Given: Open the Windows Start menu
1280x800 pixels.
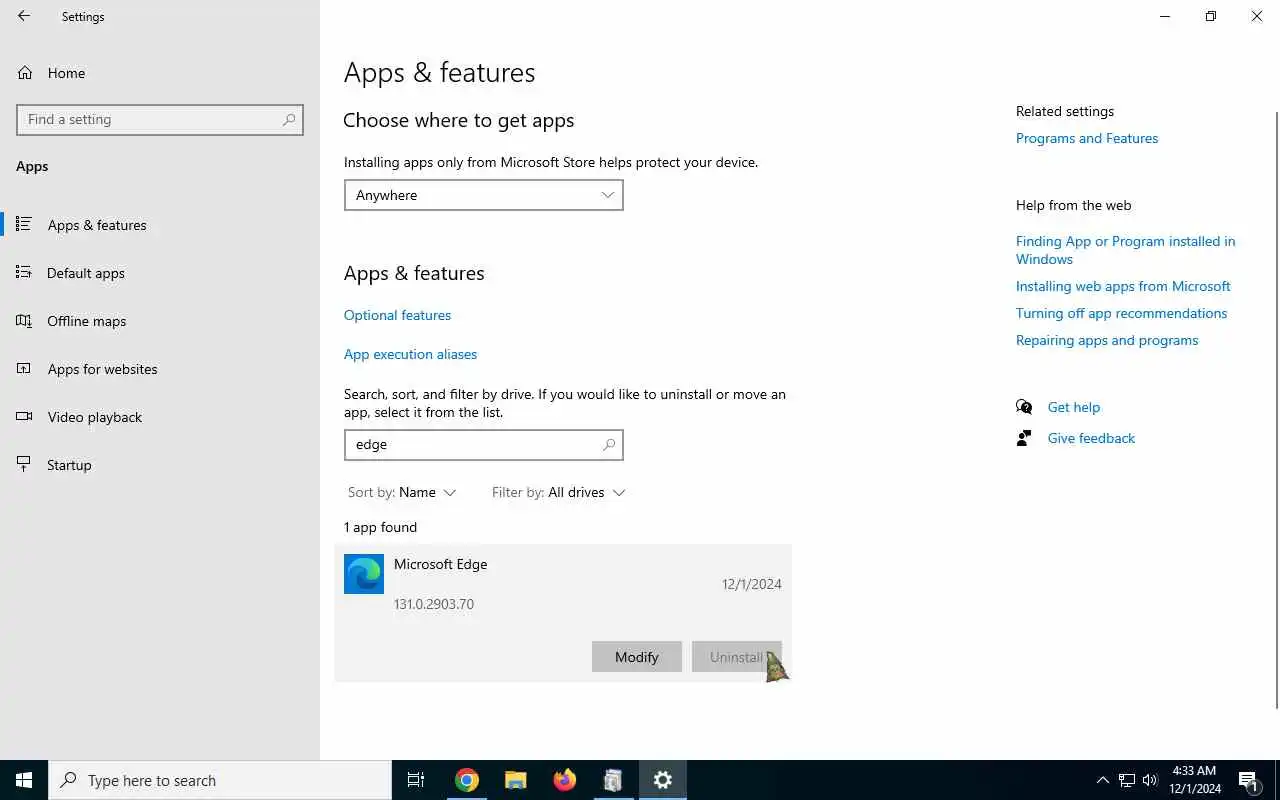Looking at the screenshot, I should (24, 780).
